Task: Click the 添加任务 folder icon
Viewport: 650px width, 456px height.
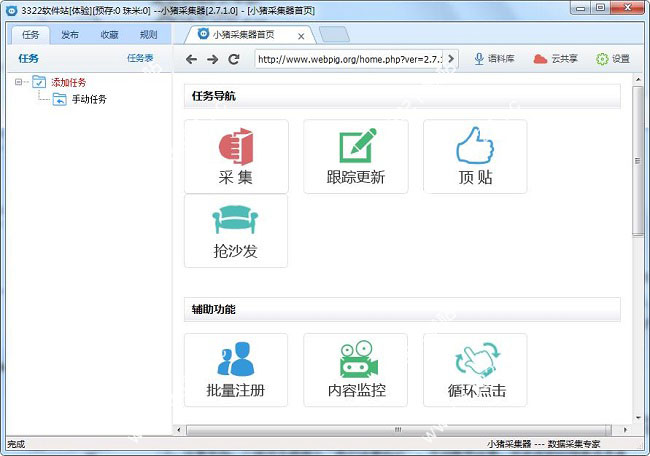Action: click(x=39, y=82)
